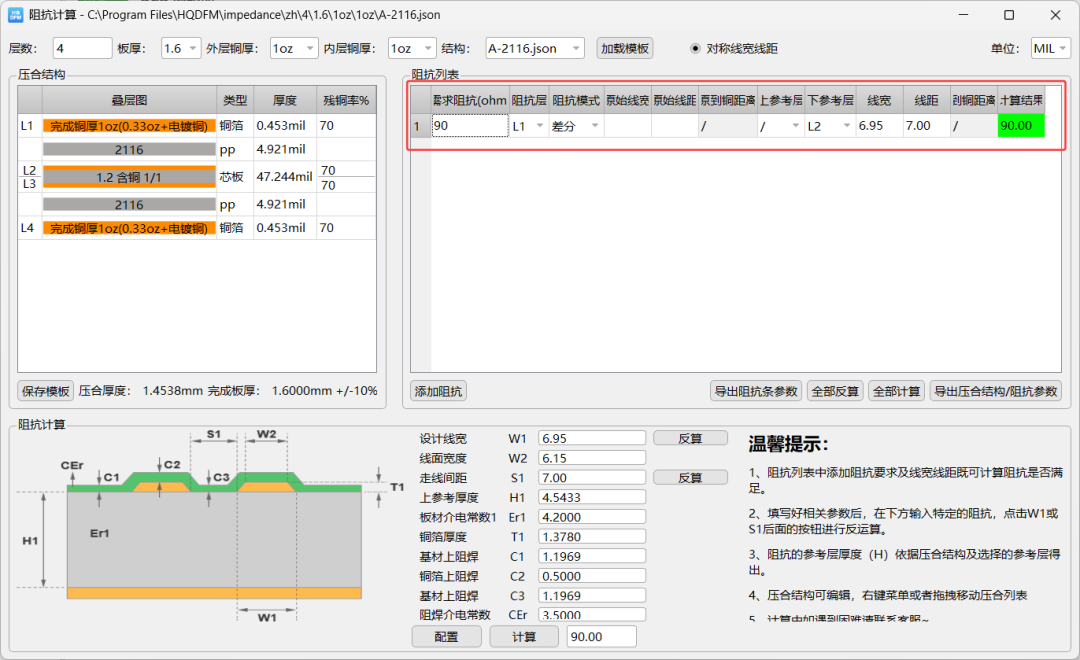Click the 全部反算 button

pos(835,391)
